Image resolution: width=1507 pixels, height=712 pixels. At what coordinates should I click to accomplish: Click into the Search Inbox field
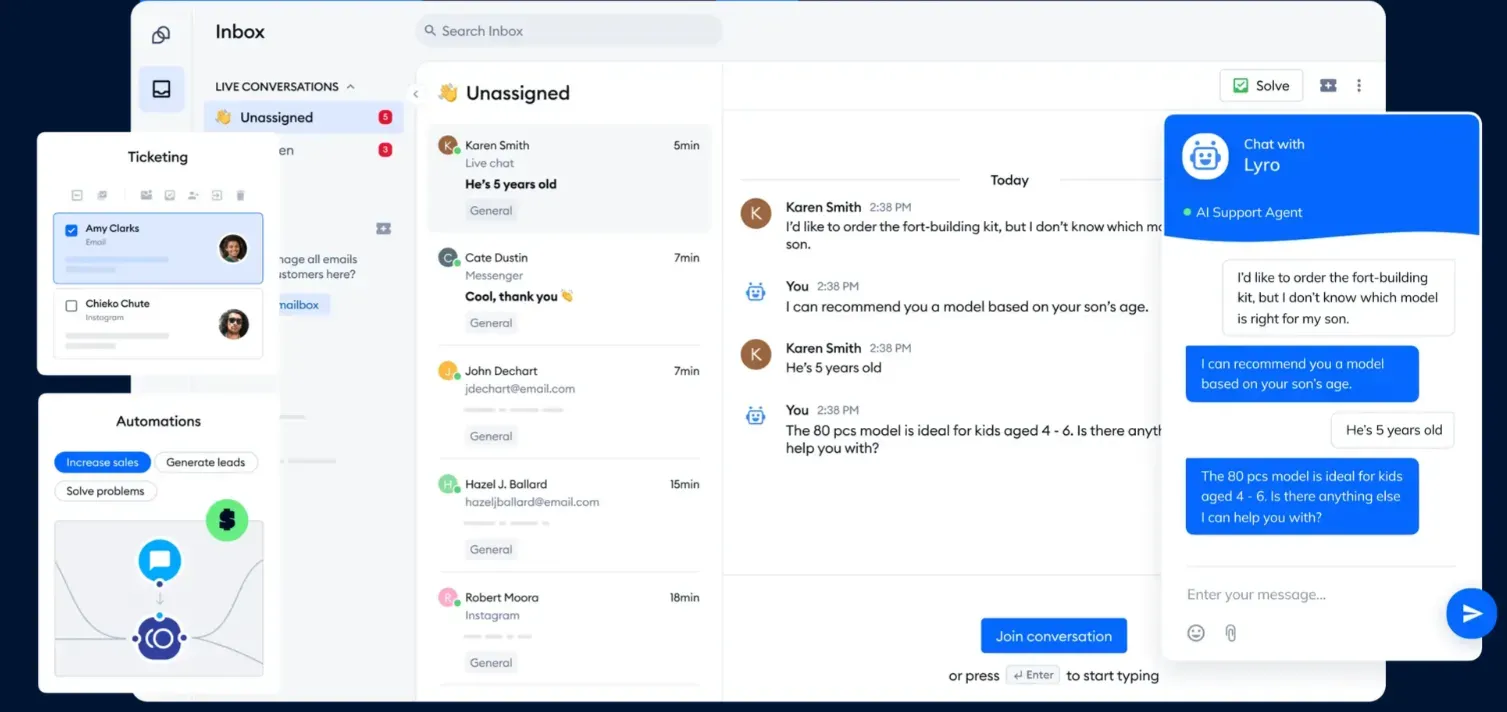[x=569, y=31]
